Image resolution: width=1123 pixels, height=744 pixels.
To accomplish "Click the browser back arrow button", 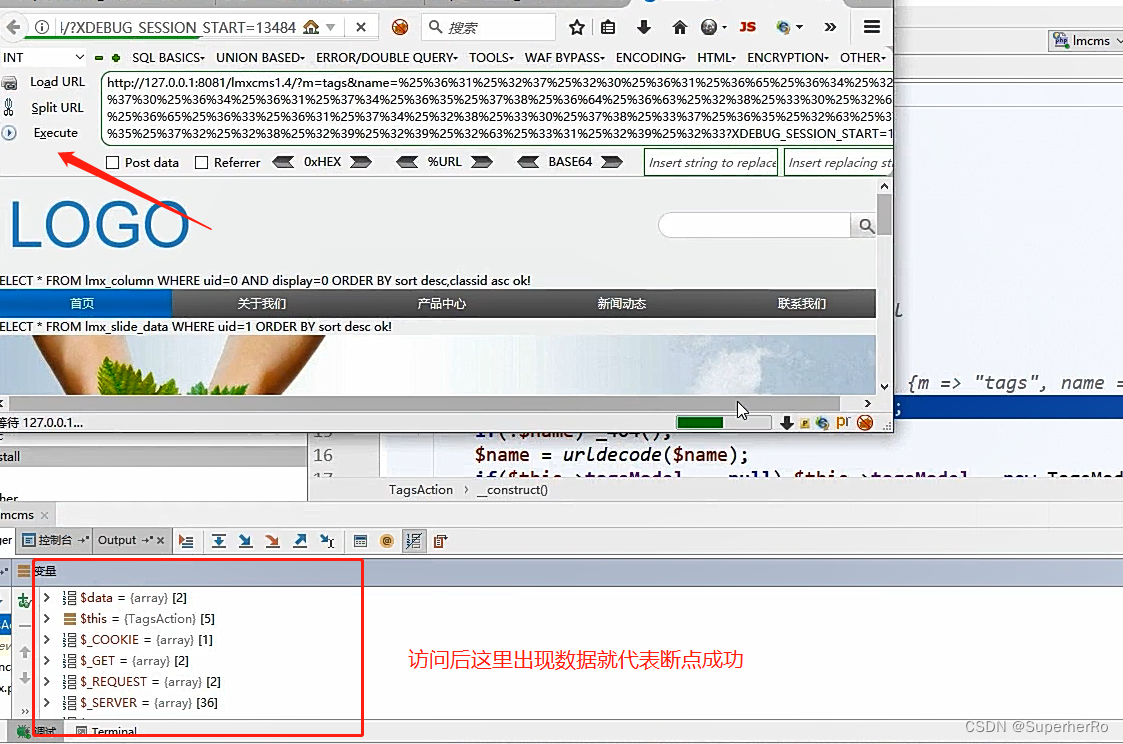I will 13,27.
